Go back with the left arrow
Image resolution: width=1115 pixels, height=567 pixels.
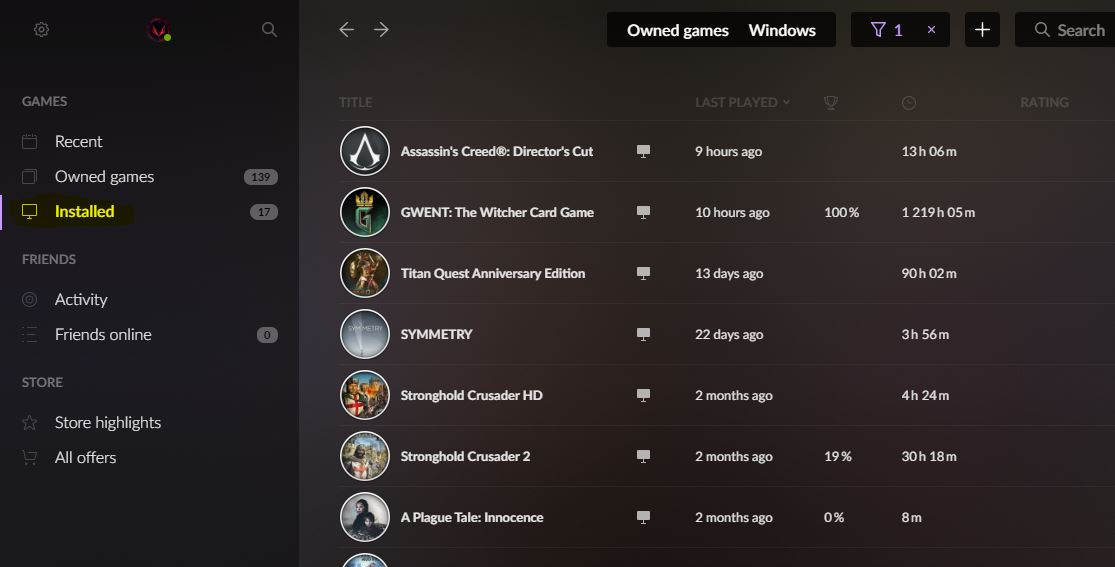346,30
